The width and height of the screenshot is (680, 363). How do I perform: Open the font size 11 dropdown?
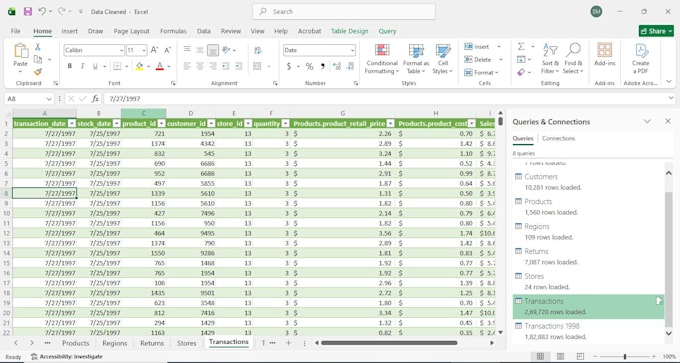coord(144,50)
